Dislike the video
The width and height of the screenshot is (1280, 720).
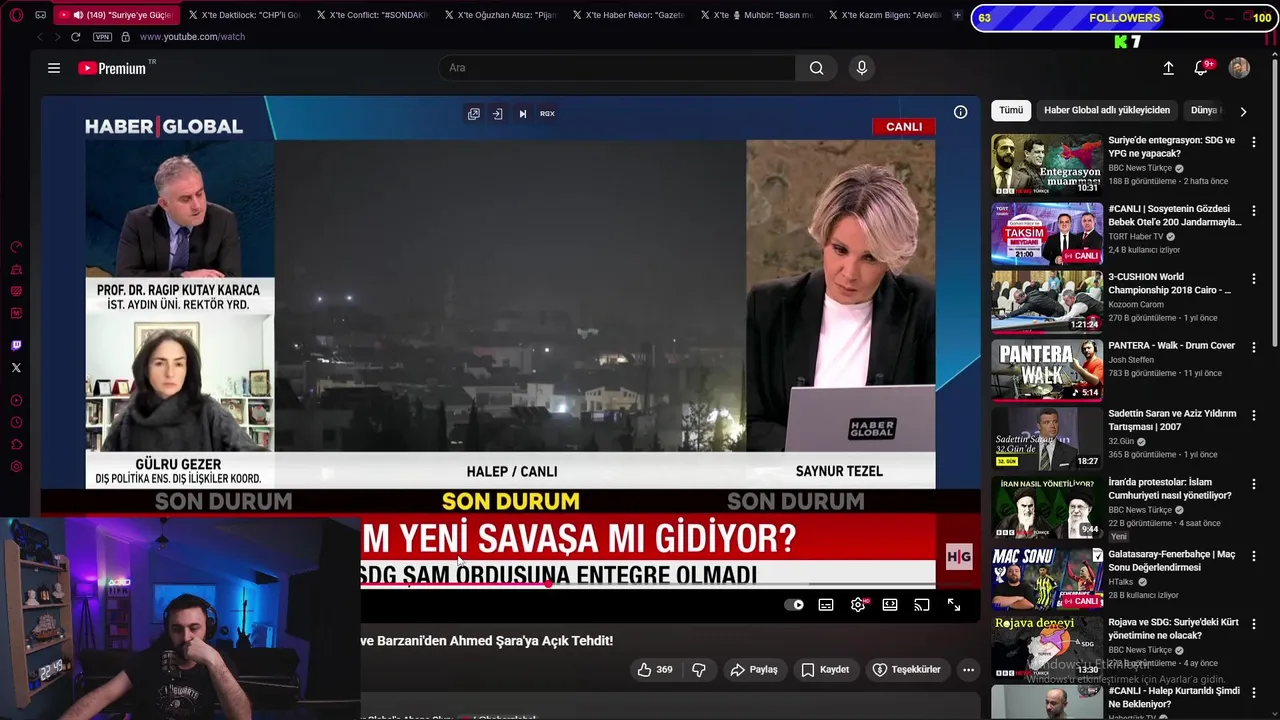point(699,670)
